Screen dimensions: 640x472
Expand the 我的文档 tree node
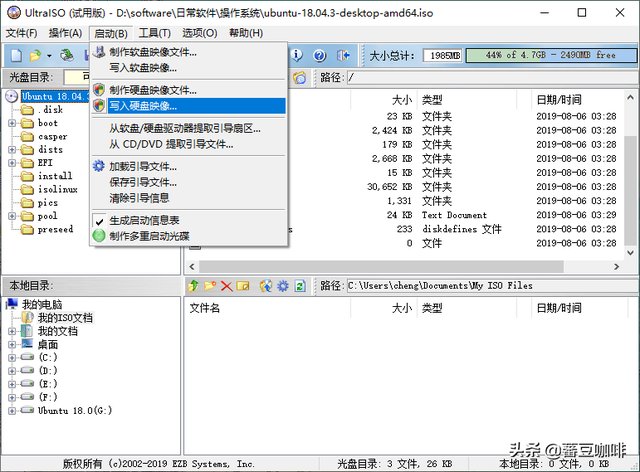tap(12, 331)
